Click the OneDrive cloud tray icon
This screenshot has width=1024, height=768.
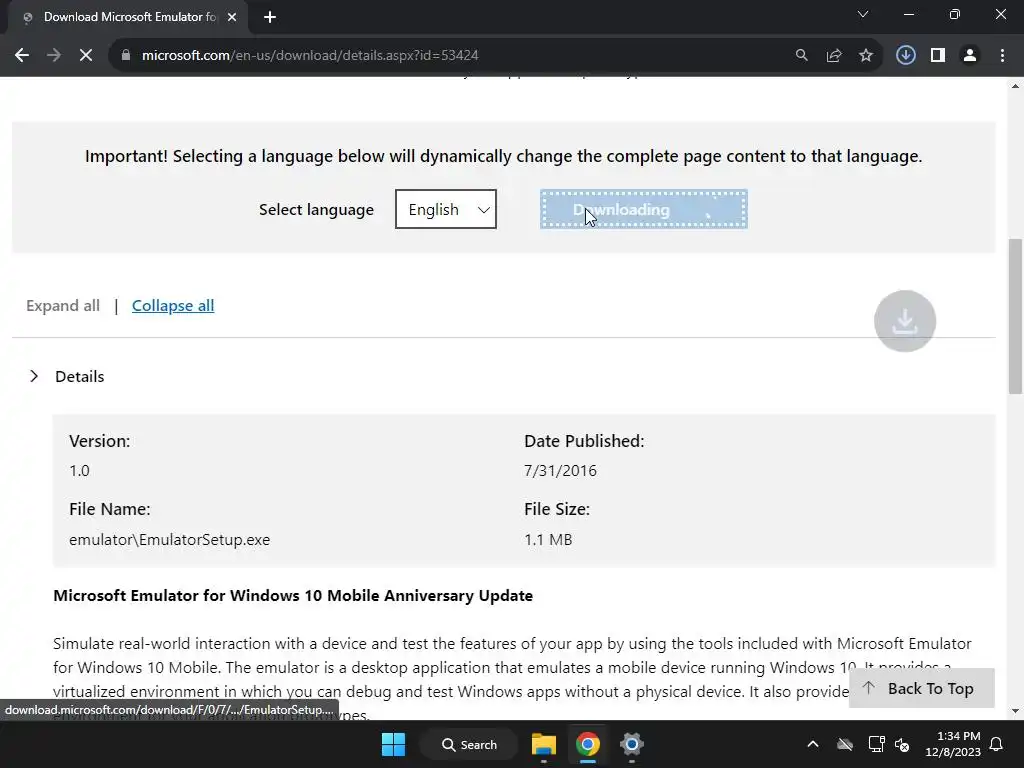(x=845, y=744)
